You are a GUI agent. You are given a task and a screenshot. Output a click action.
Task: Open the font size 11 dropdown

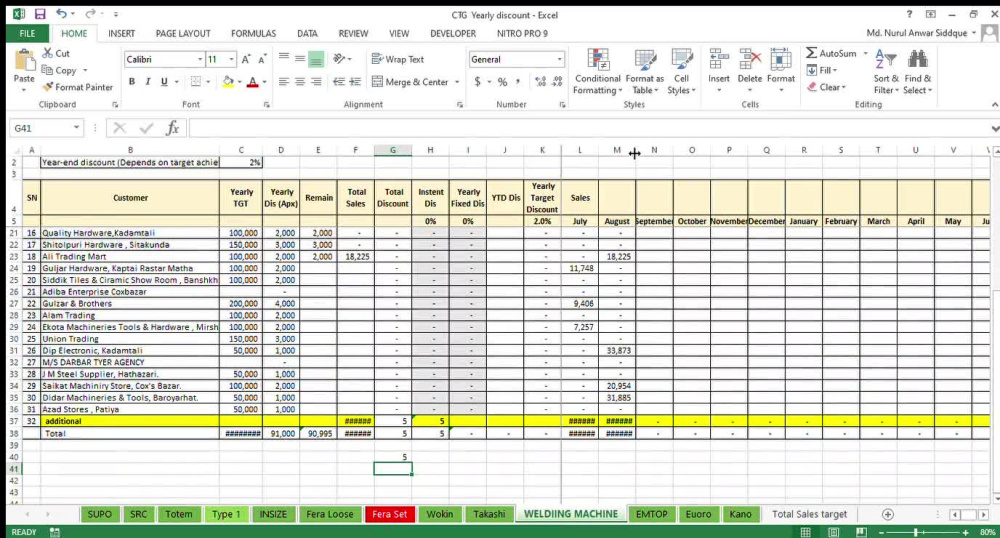[x=232, y=59]
